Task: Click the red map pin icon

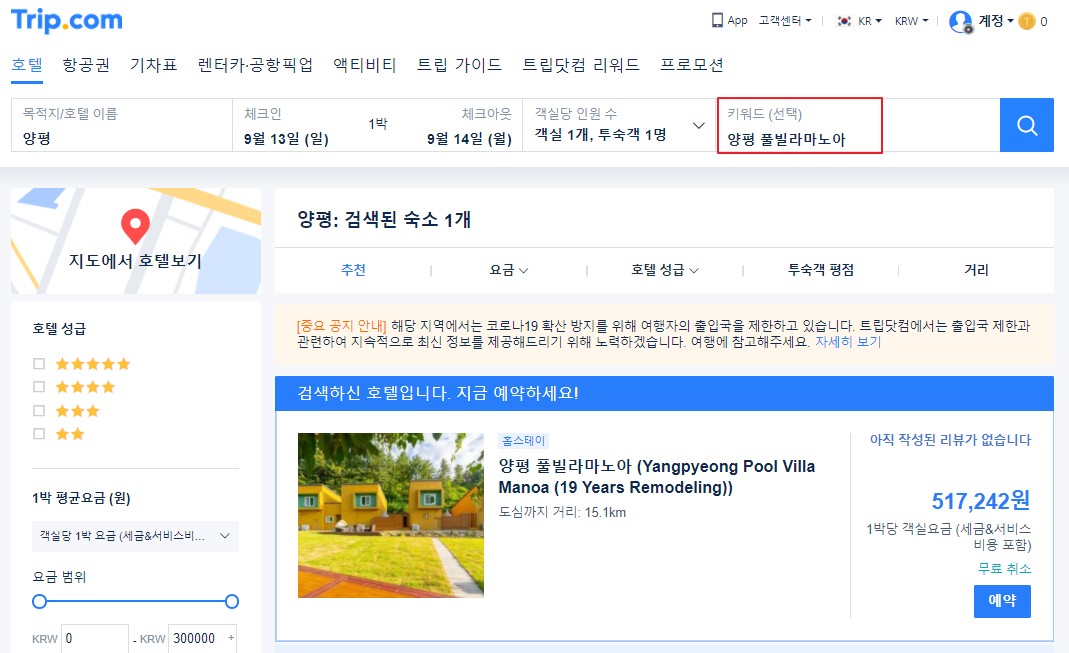Action: pyautogui.click(x=135, y=226)
